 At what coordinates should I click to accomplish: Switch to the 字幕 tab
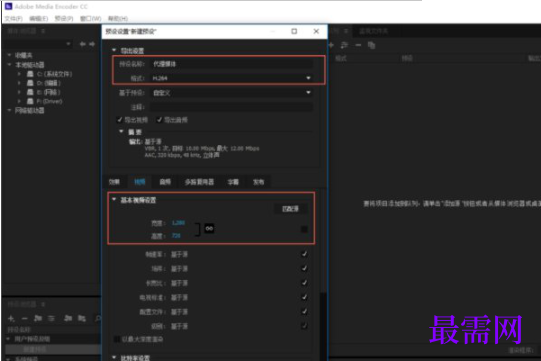(x=233, y=182)
